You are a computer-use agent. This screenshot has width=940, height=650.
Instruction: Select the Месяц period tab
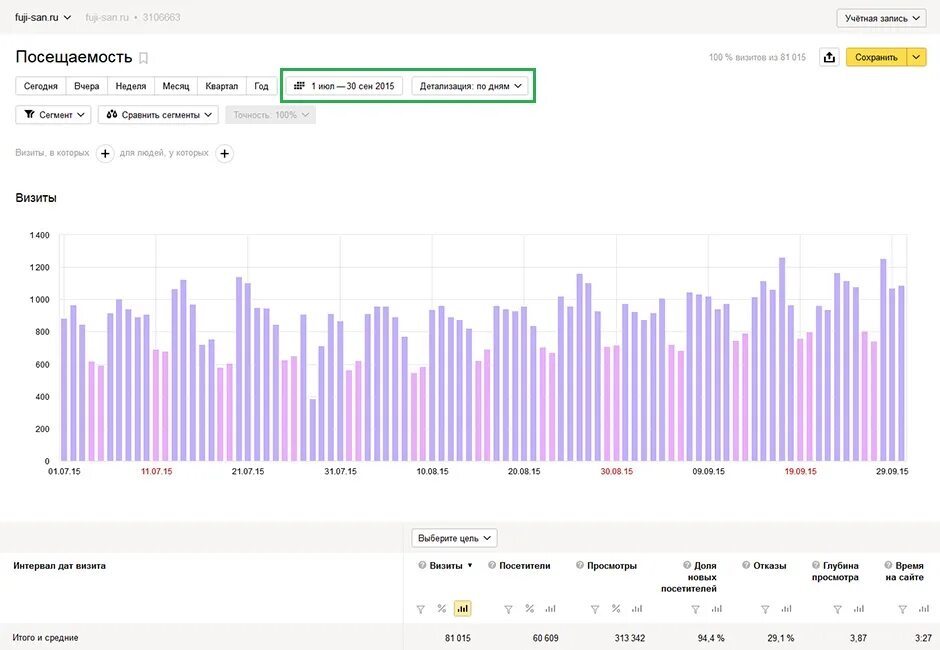[176, 86]
